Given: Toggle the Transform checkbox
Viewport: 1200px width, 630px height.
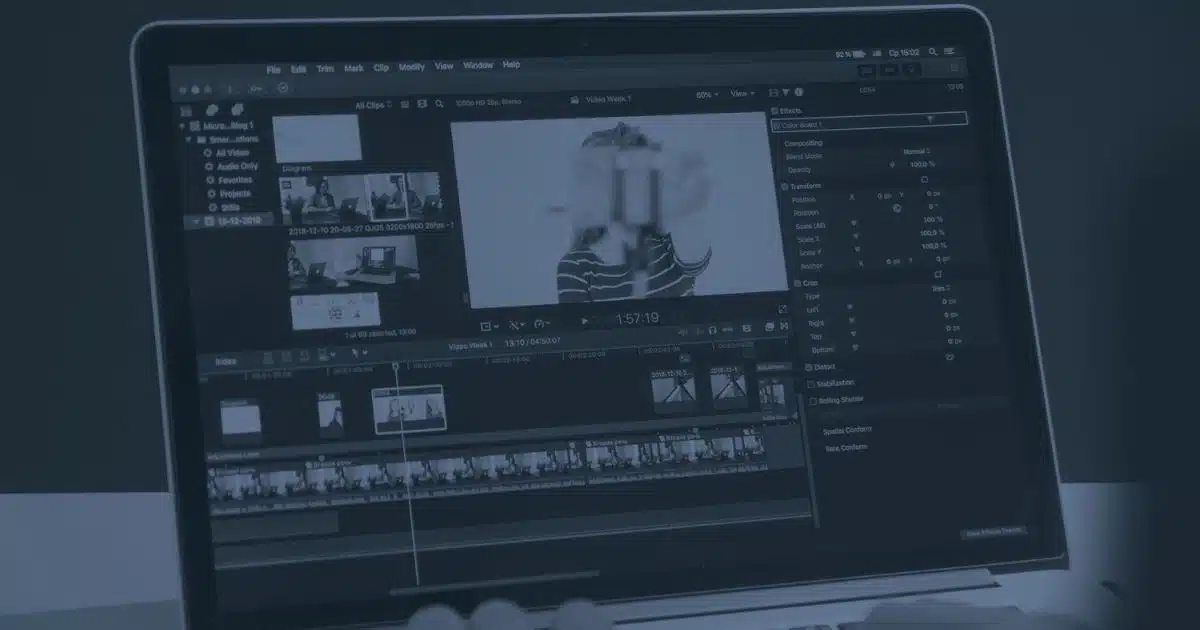Looking at the screenshot, I should point(785,187).
